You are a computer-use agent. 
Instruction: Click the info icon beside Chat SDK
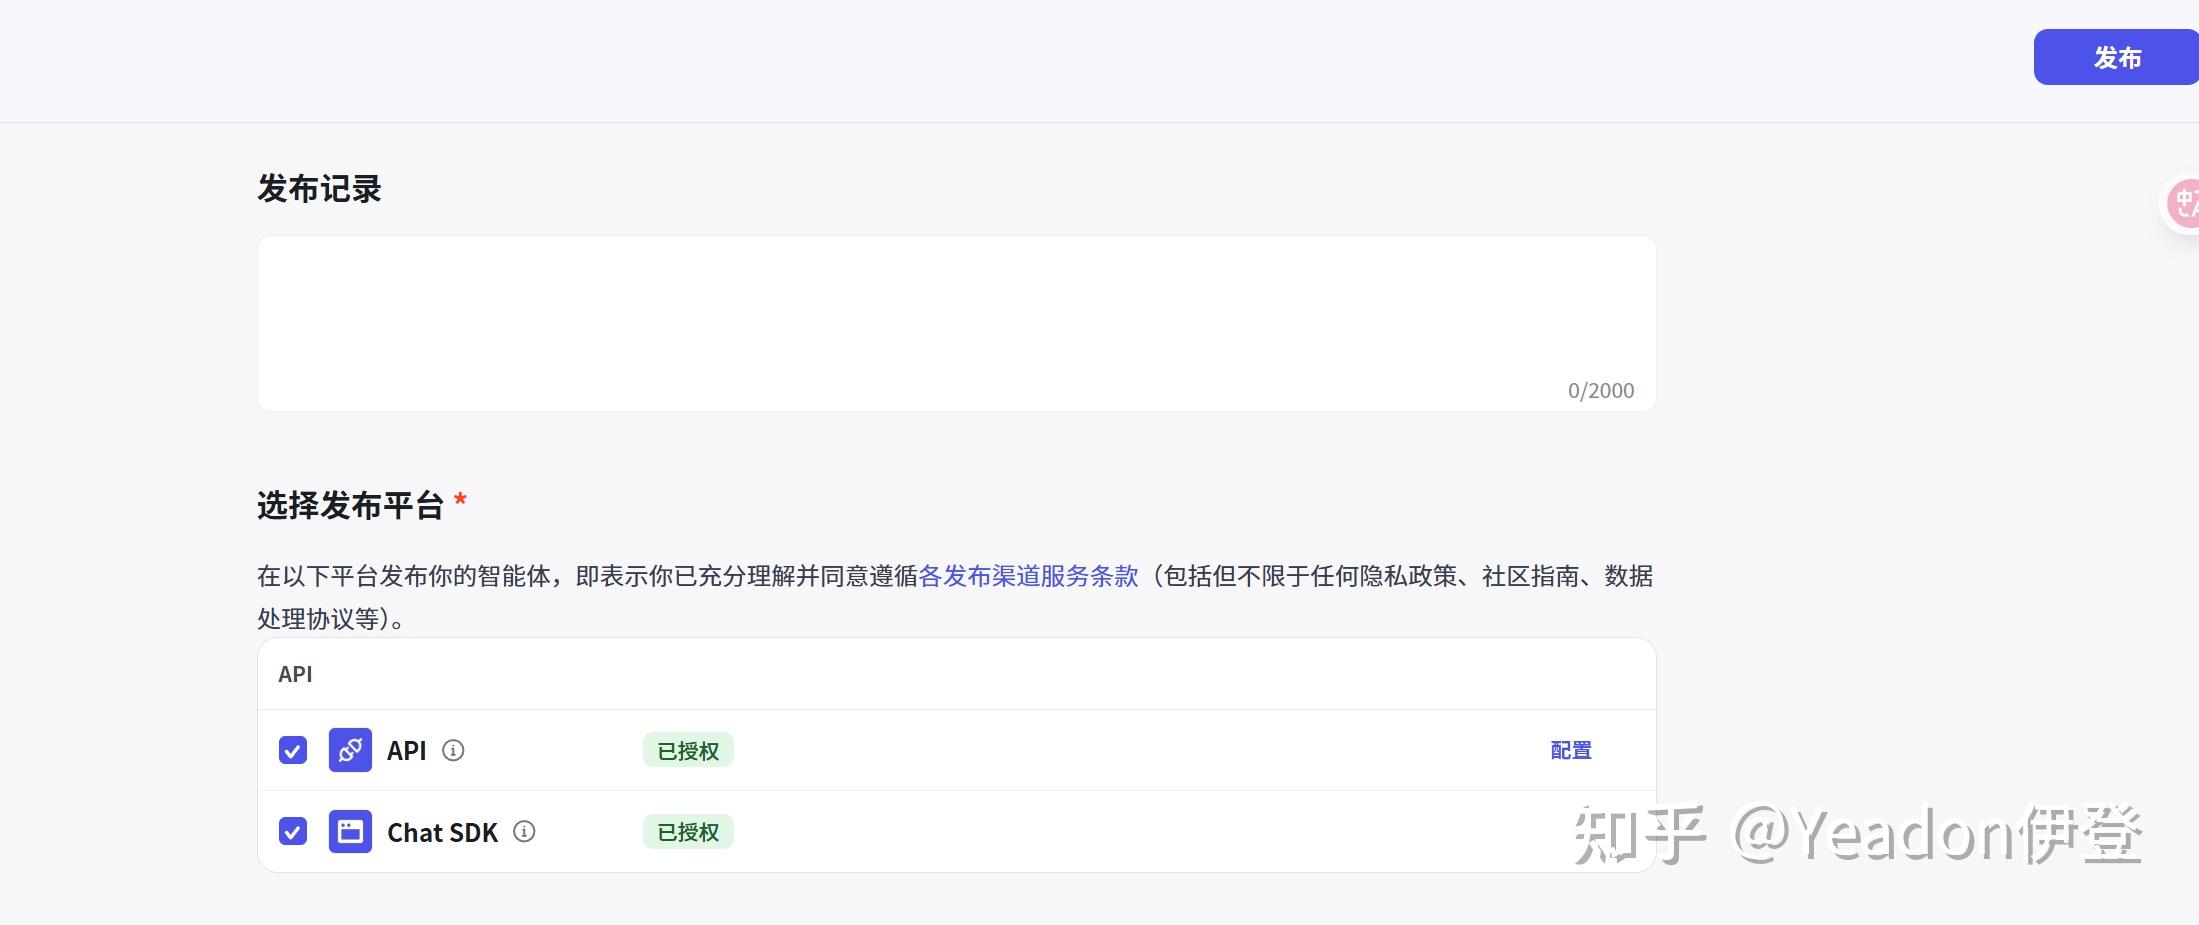click(524, 831)
